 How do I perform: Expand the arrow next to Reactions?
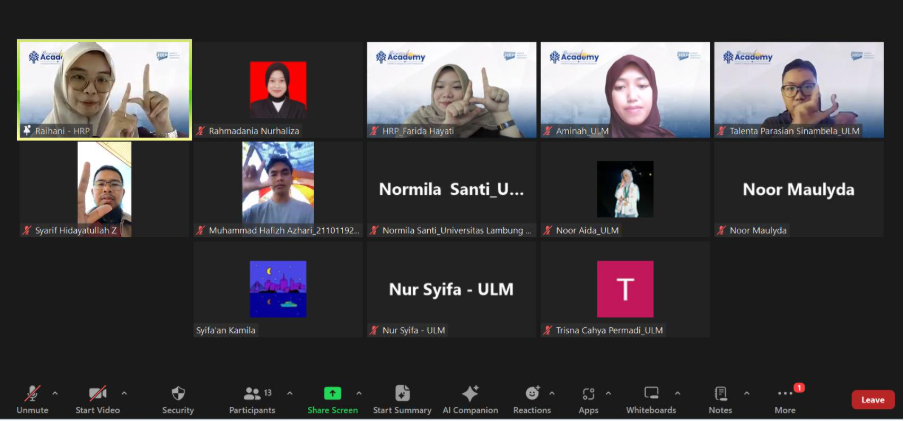click(x=552, y=393)
